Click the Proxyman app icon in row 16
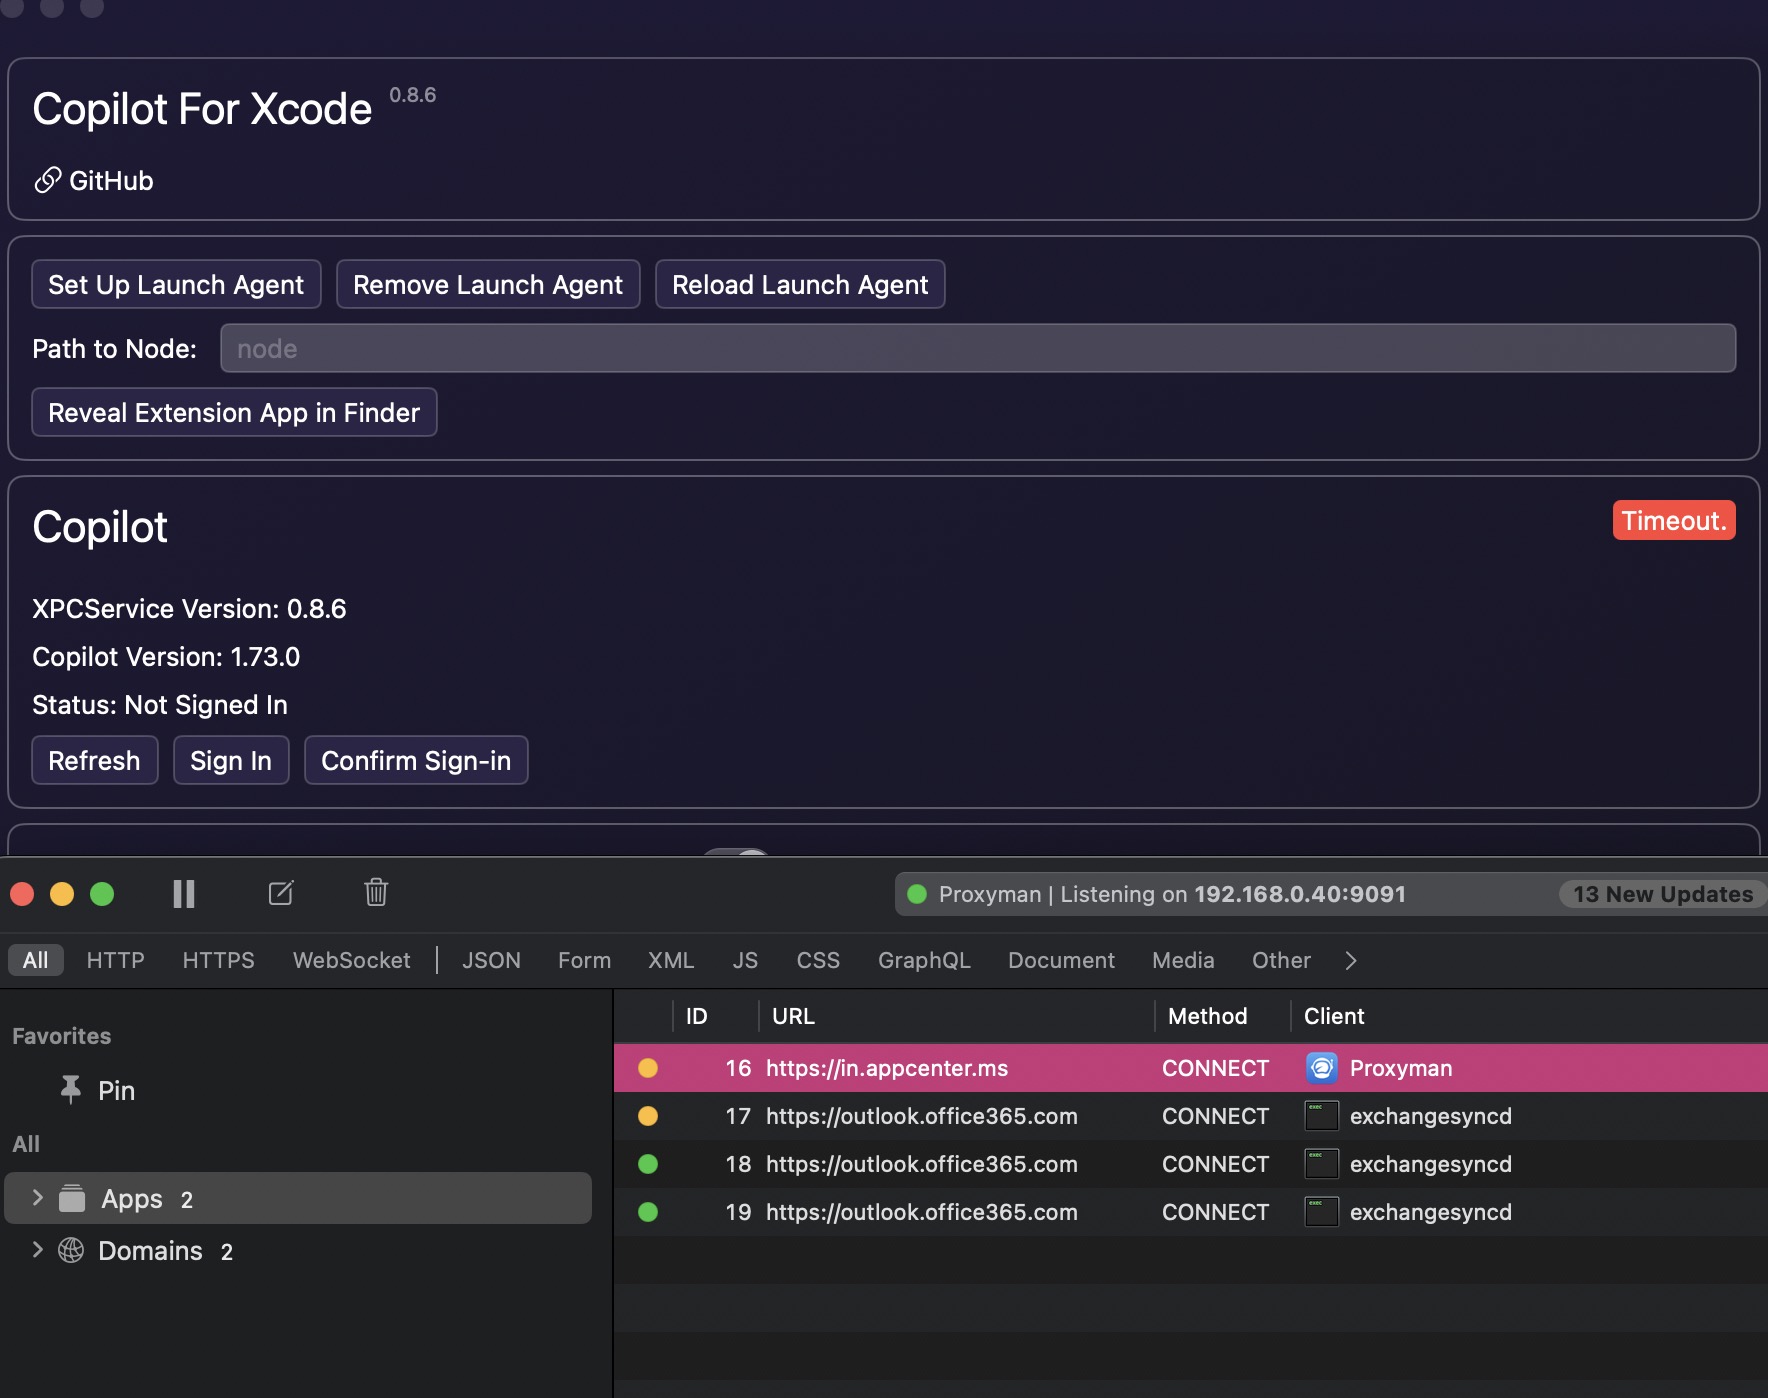Image resolution: width=1768 pixels, height=1398 pixels. point(1322,1068)
